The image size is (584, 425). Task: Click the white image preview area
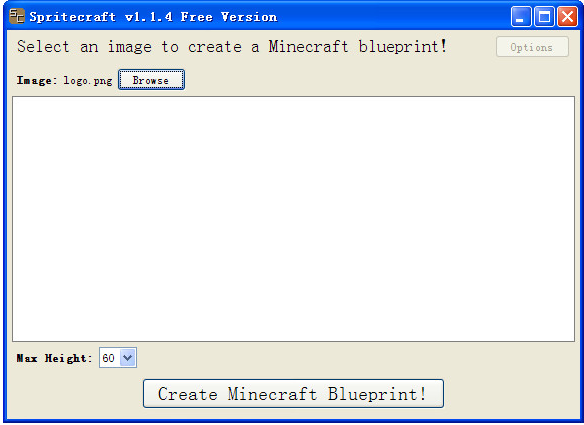(x=293, y=219)
